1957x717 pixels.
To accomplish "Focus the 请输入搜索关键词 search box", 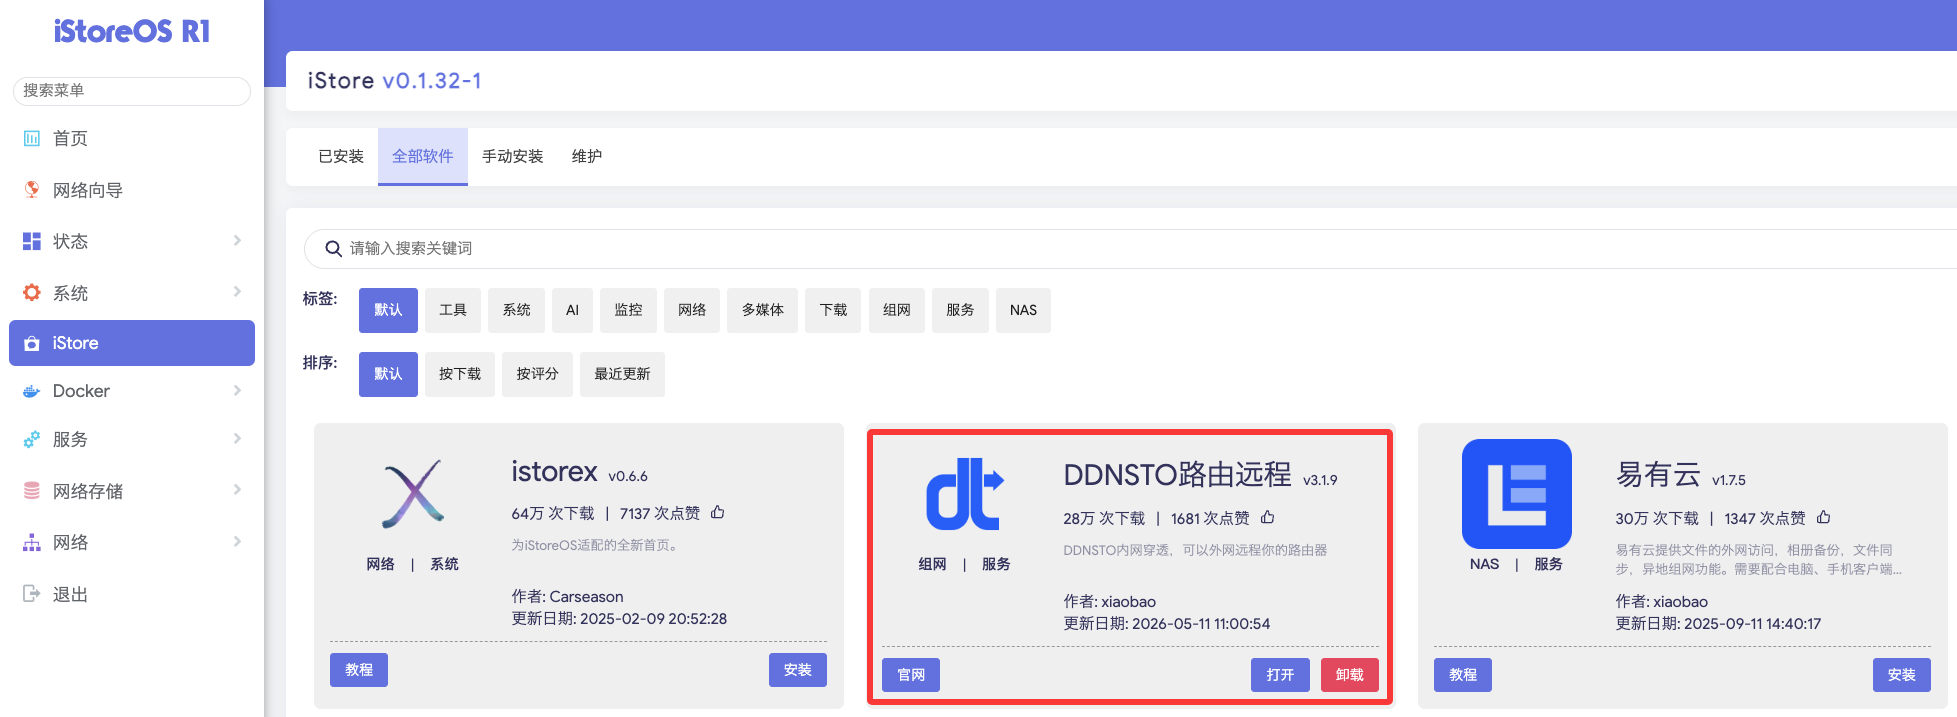I will pos(1131,248).
